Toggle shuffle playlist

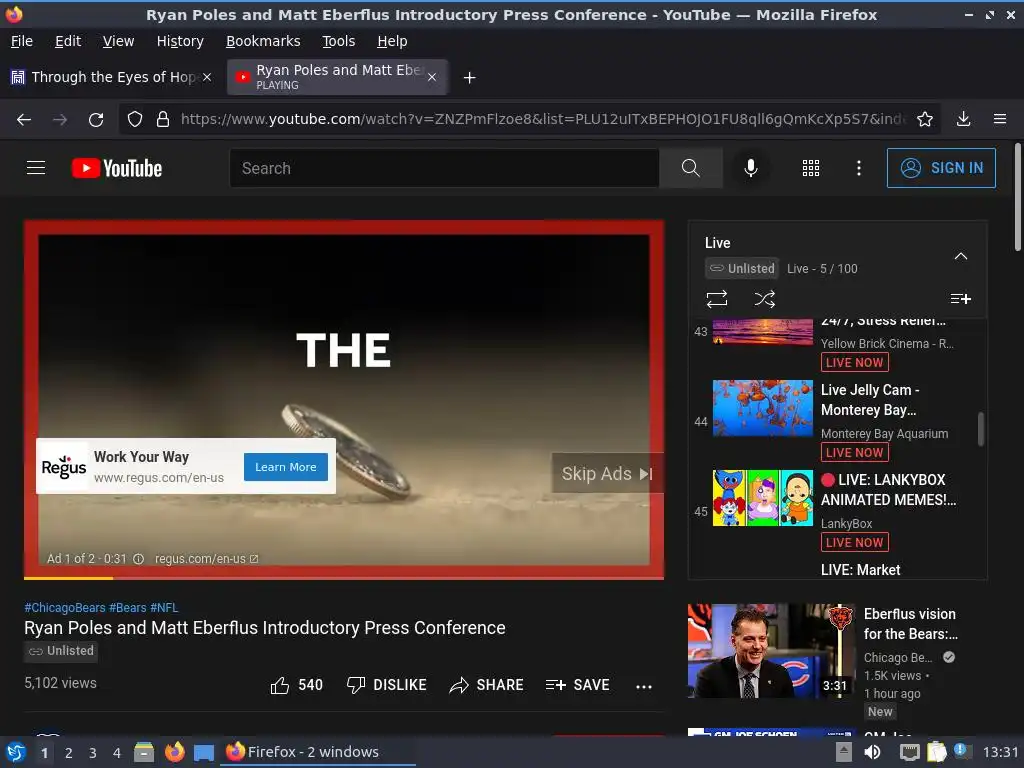click(x=765, y=299)
